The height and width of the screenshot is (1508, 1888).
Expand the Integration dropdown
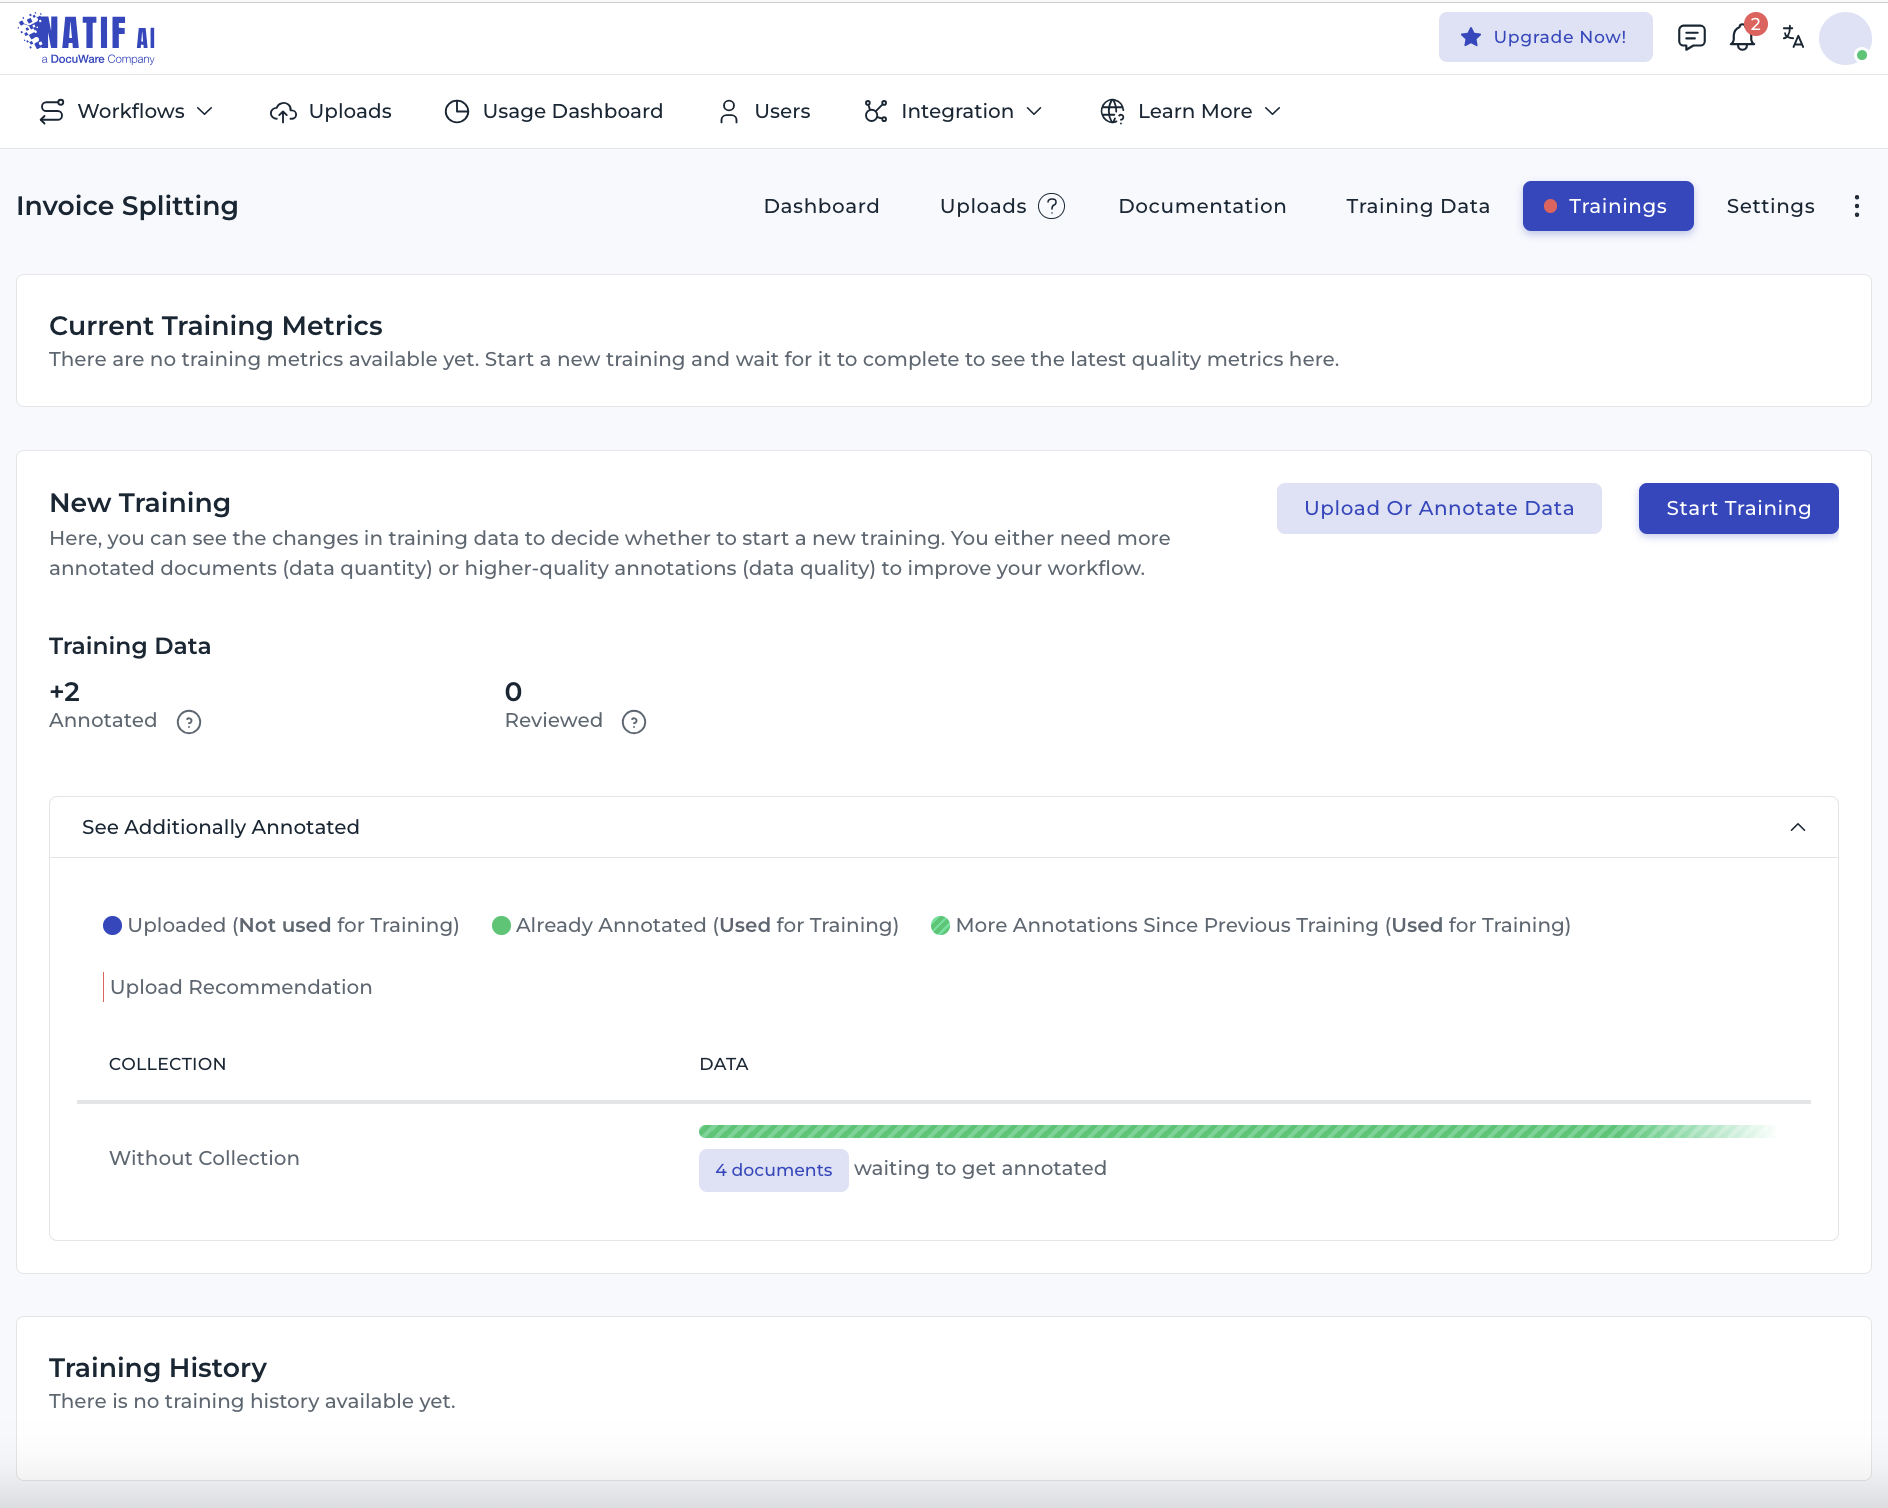click(x=1035, y=111)
